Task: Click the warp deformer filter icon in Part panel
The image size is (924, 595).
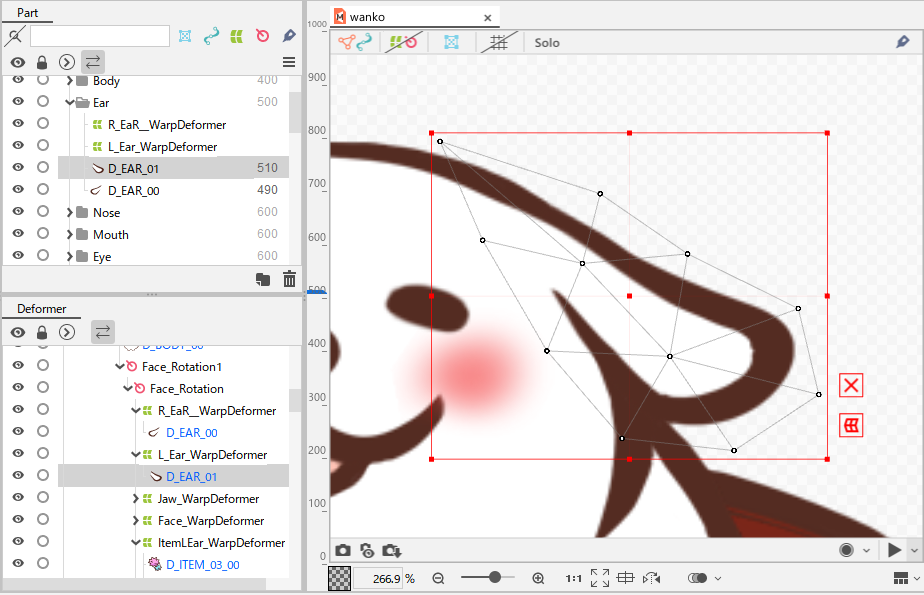Action: click(x=237, y=37)
